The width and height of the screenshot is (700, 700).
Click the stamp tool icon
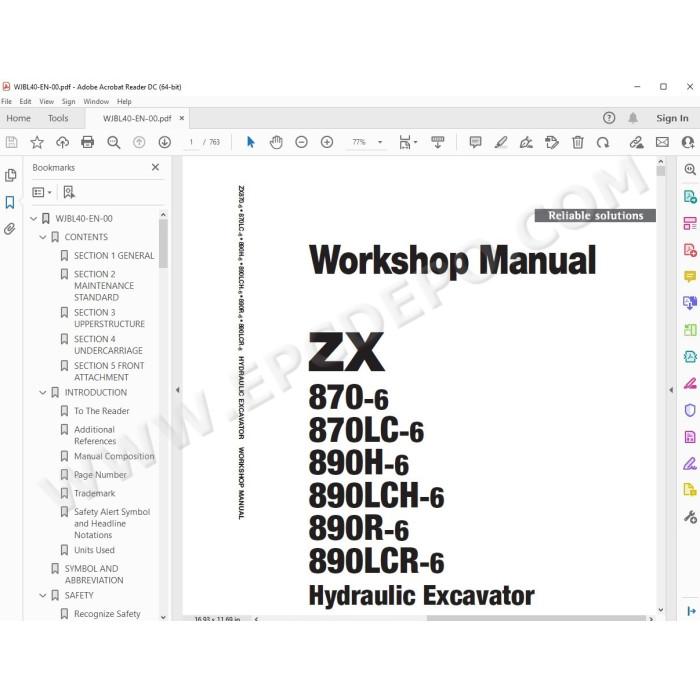coord(552,142)
